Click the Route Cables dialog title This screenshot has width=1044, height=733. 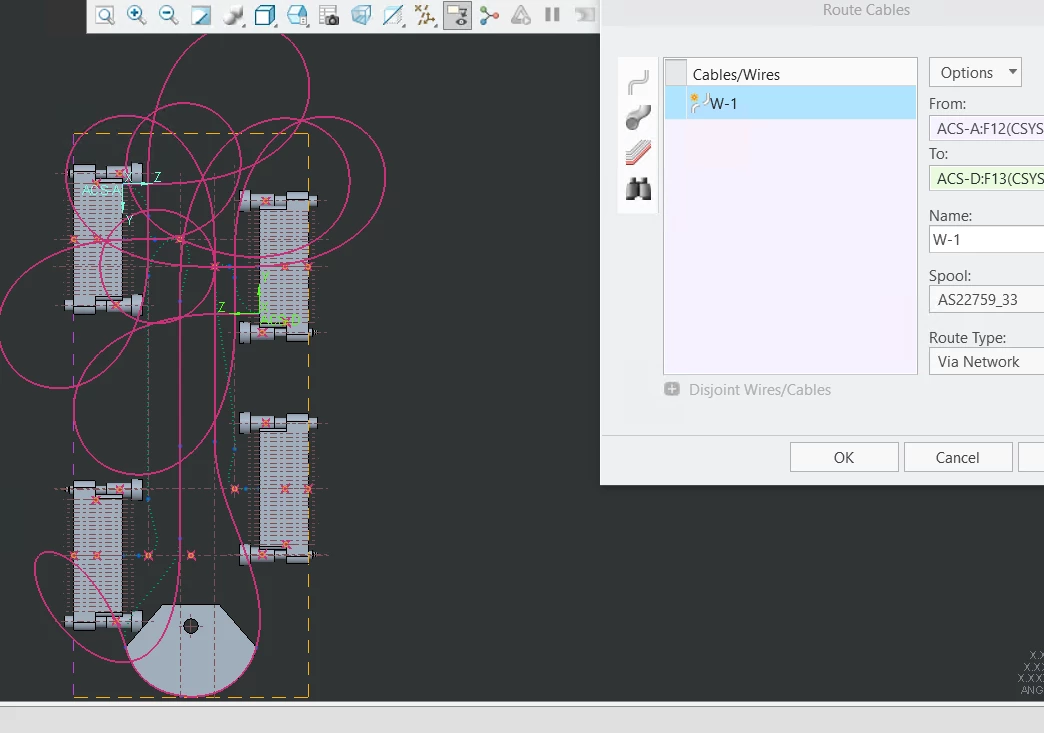coord(866,10)
